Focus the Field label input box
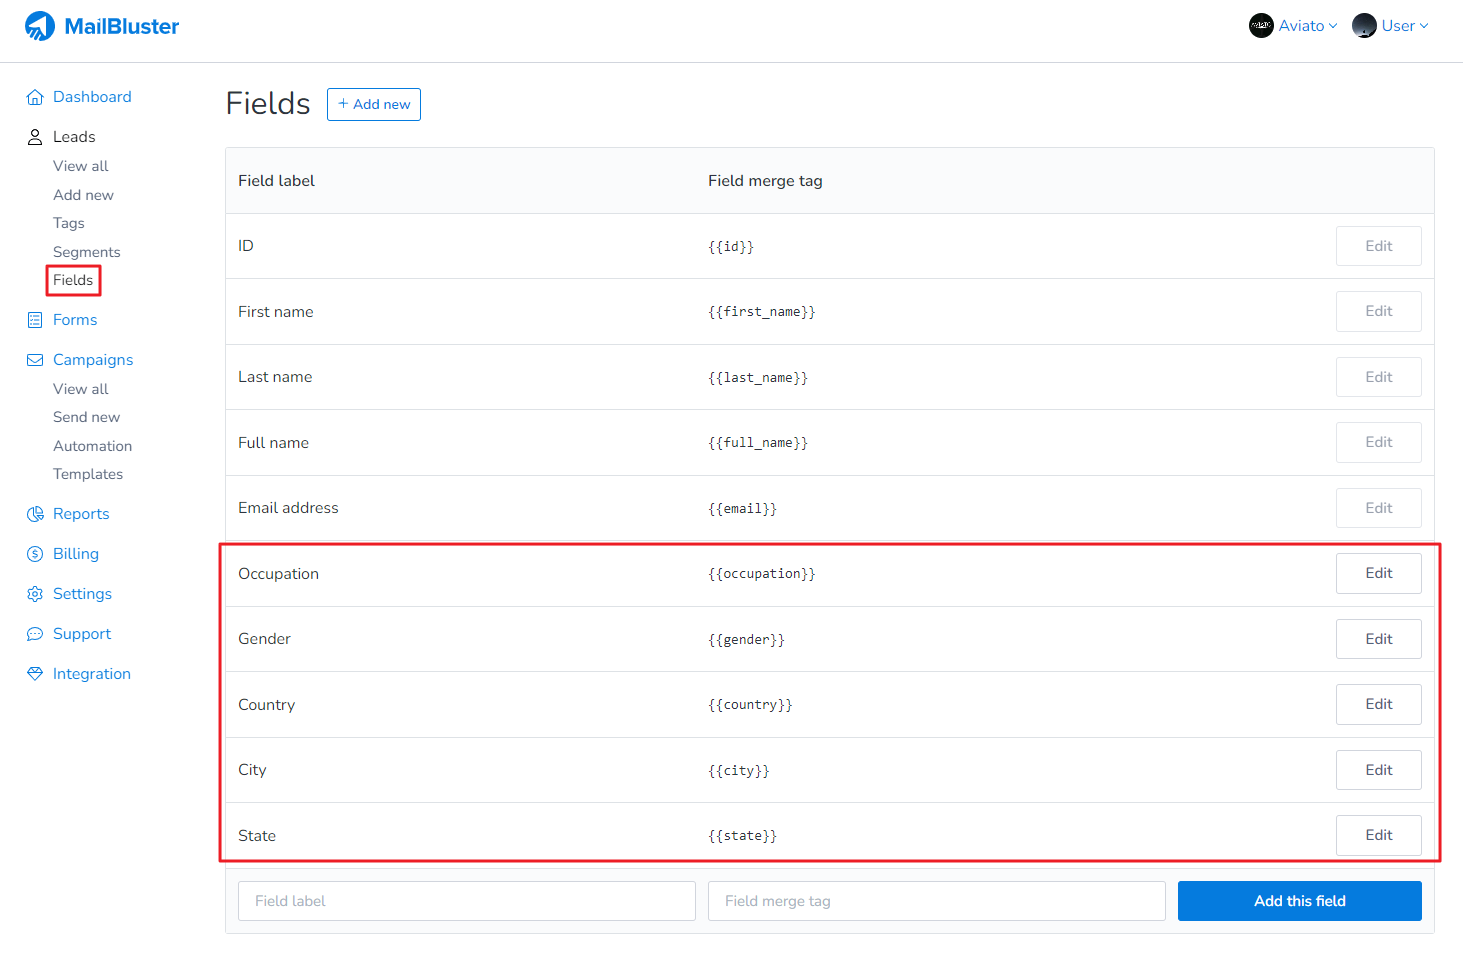 coord(466,901)
